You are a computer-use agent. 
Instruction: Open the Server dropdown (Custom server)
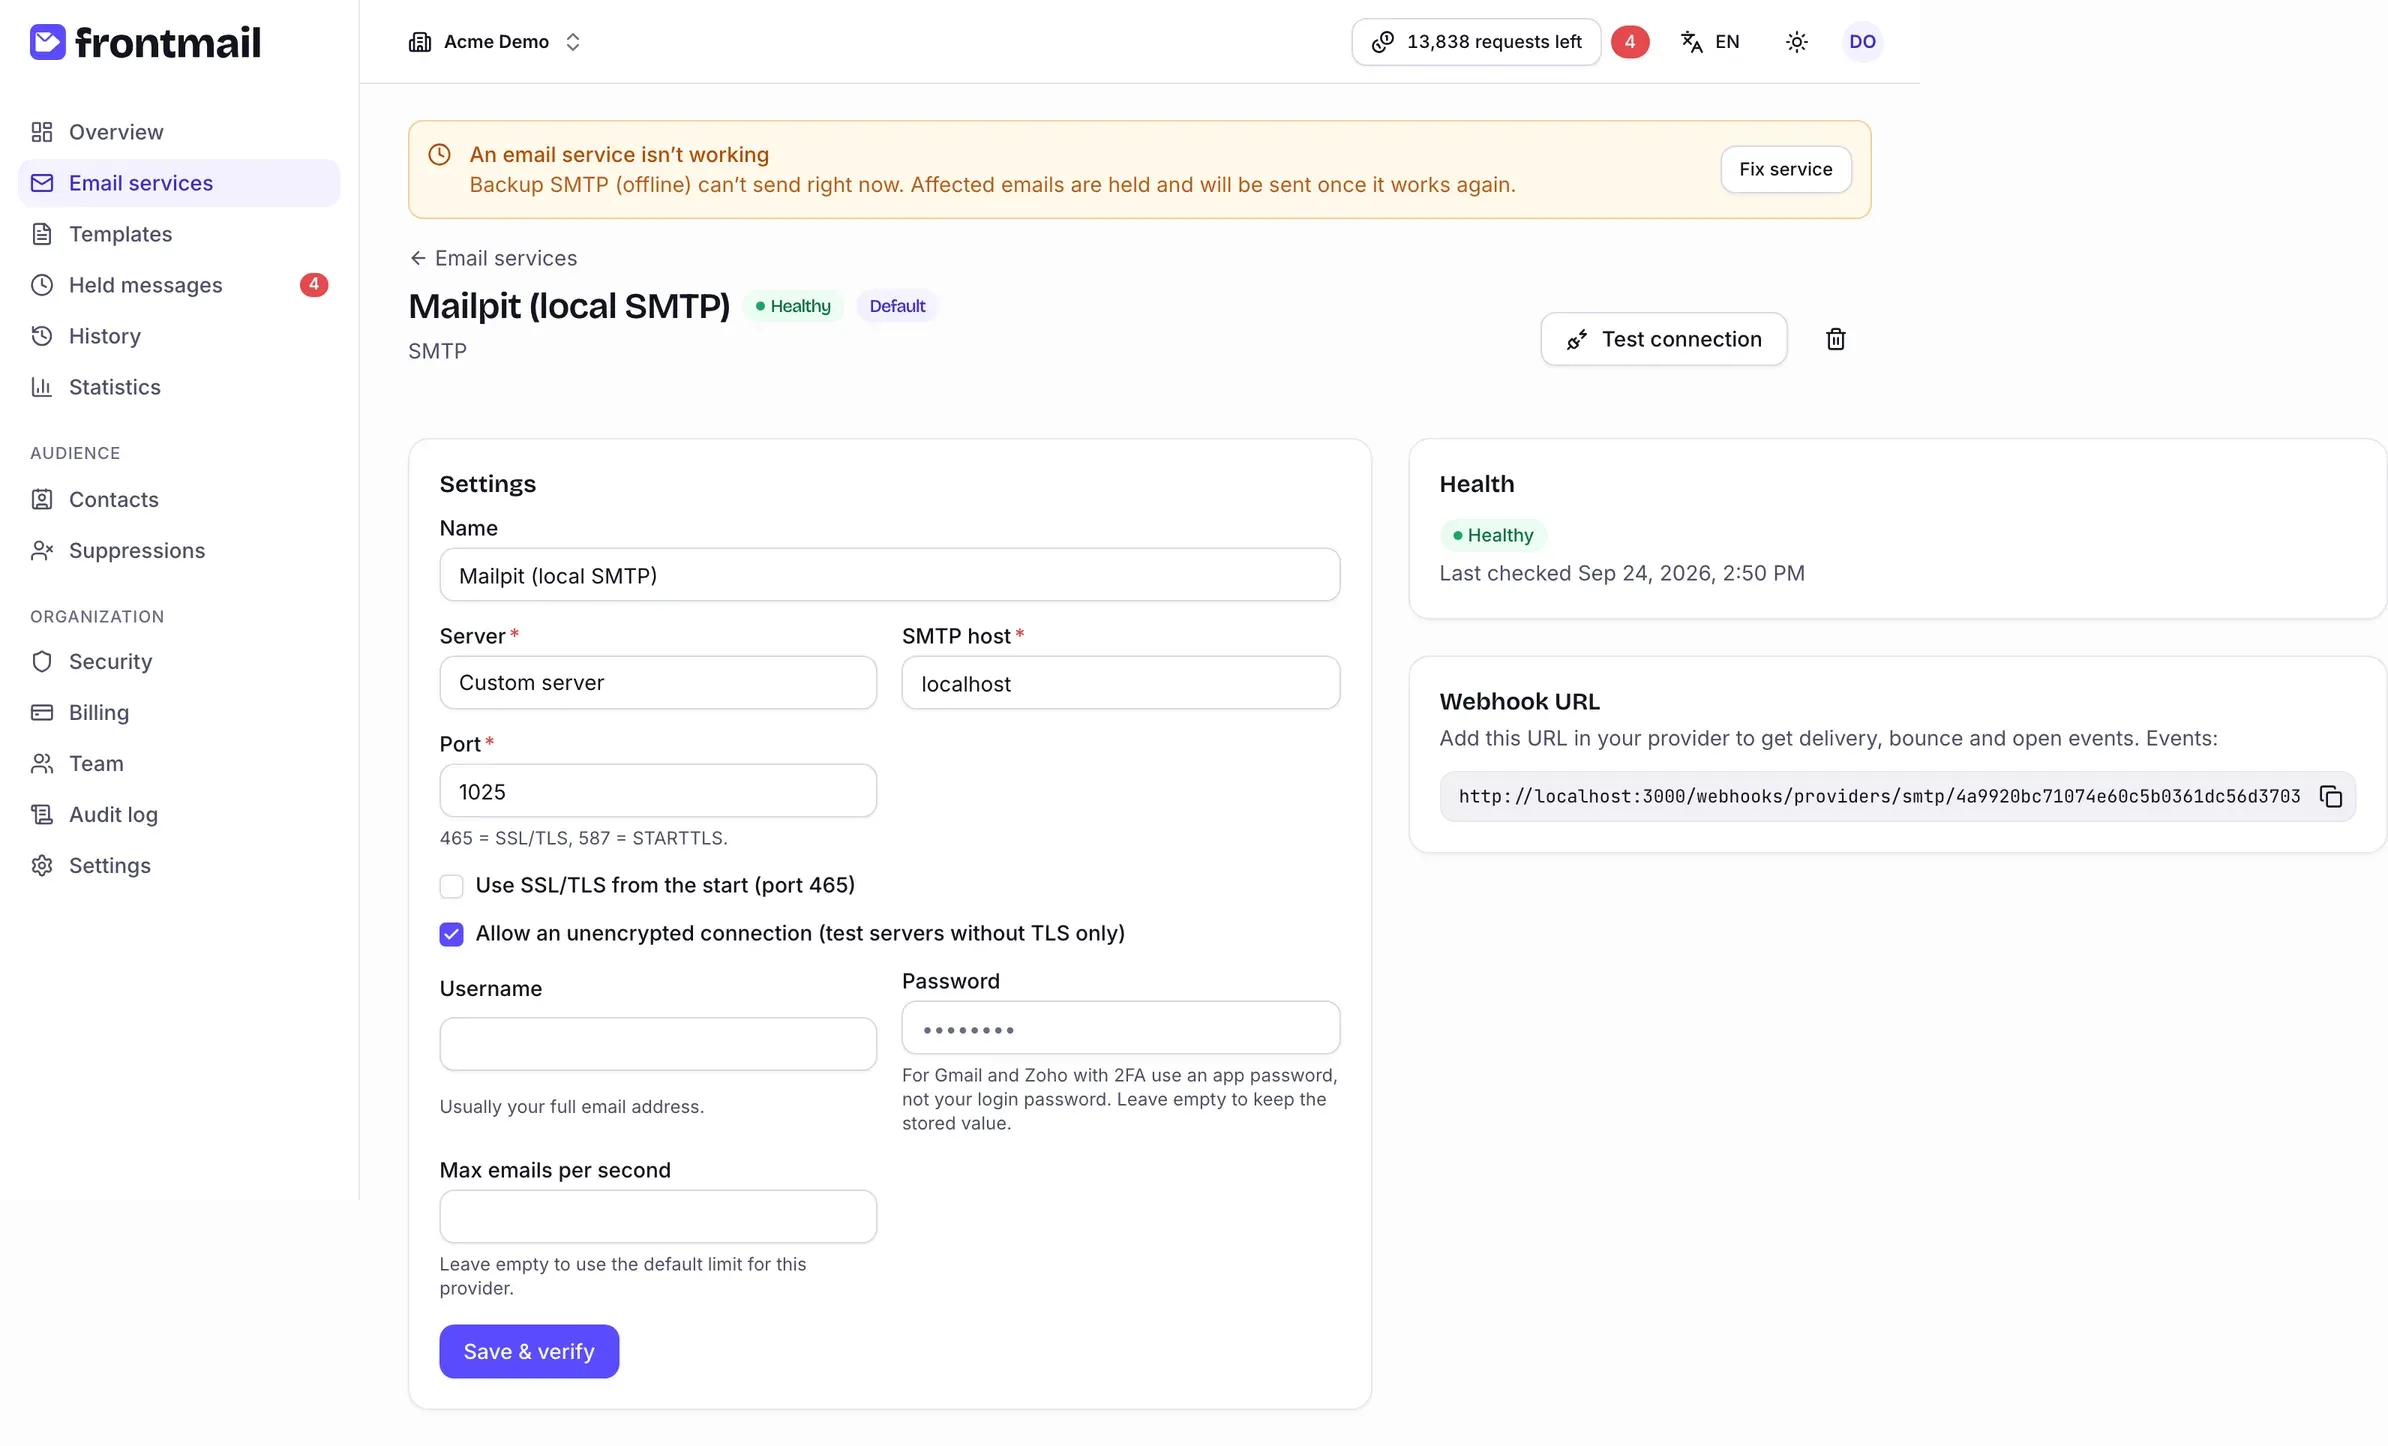pyautogui.click(x=658, y=683)
